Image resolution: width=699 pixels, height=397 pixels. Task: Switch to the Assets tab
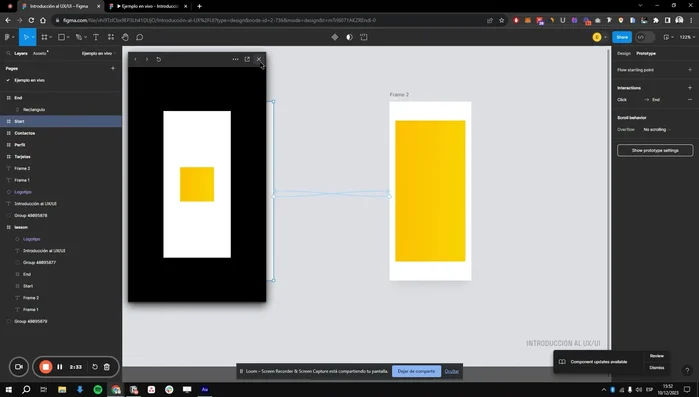tap(40, 53)
